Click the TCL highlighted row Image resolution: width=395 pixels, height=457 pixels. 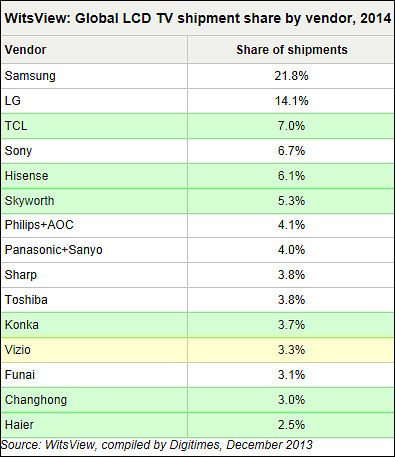(197, 126)
